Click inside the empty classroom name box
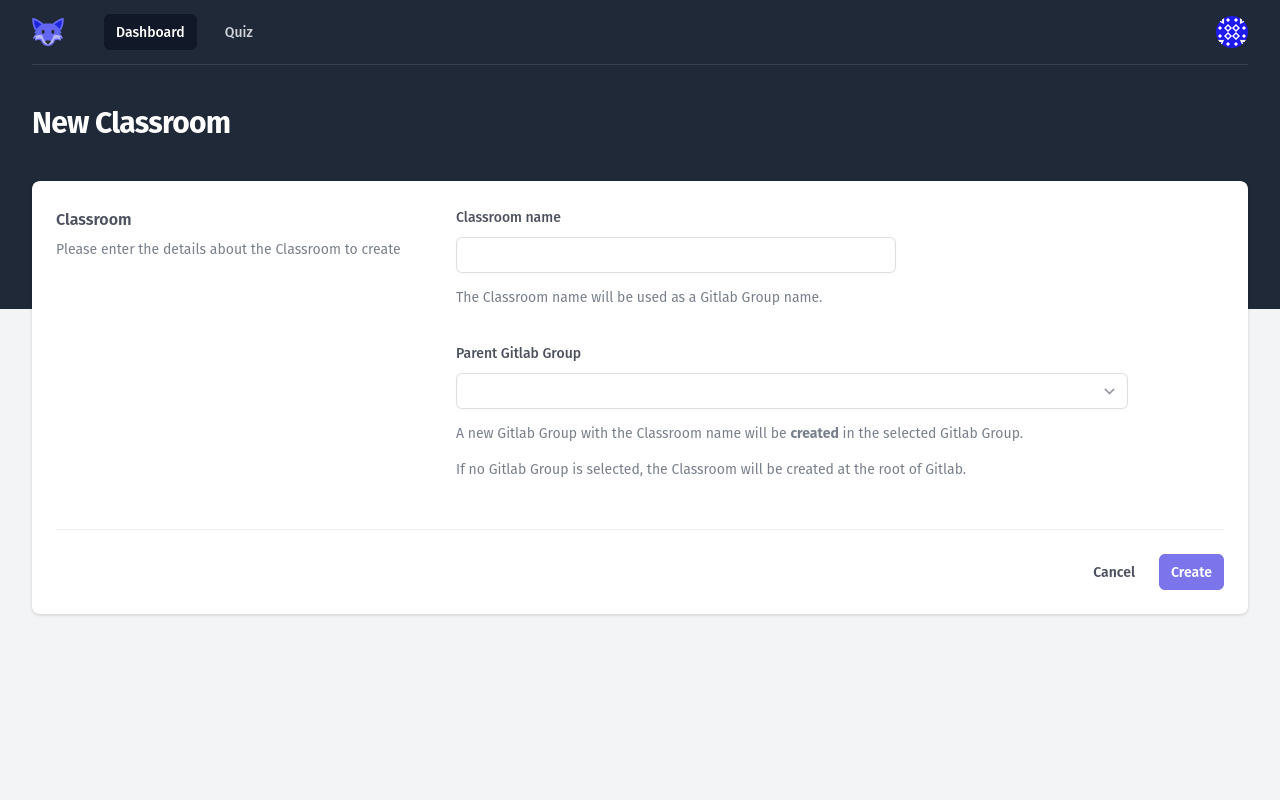 pyautogui.click(x=675, y=255)
